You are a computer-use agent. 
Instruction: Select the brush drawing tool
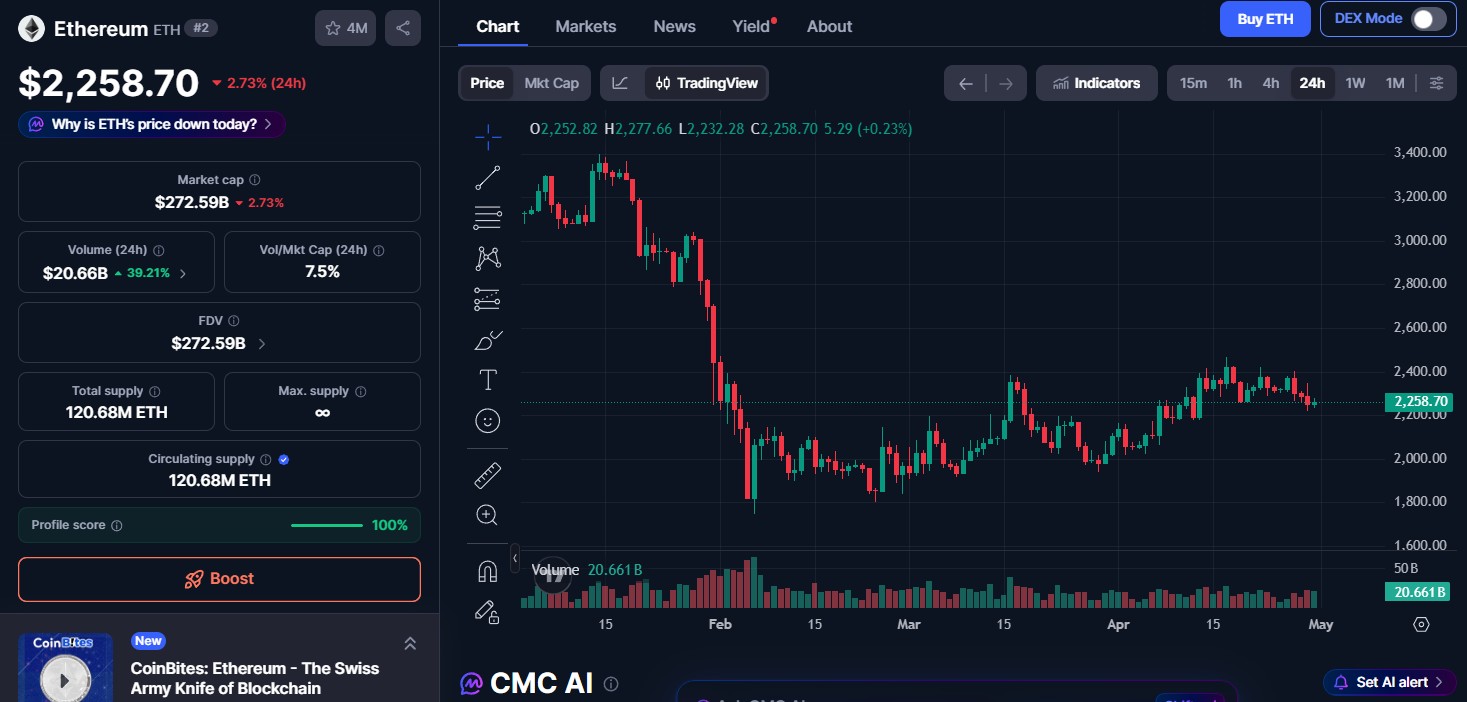(x=487, y=340)
